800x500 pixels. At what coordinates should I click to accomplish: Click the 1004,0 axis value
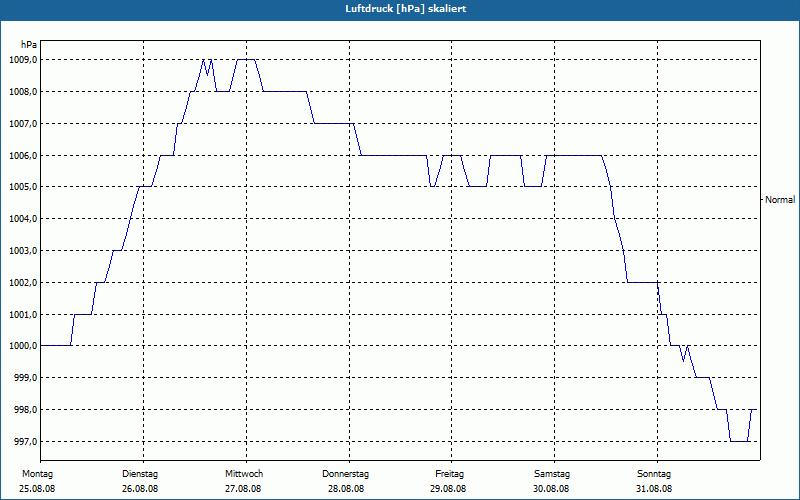[23, 219]
